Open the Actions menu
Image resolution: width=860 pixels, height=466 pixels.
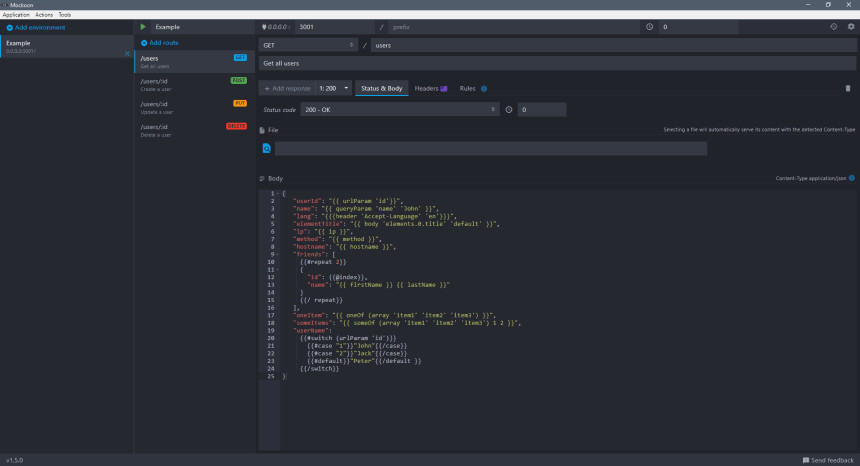(44, 15)
